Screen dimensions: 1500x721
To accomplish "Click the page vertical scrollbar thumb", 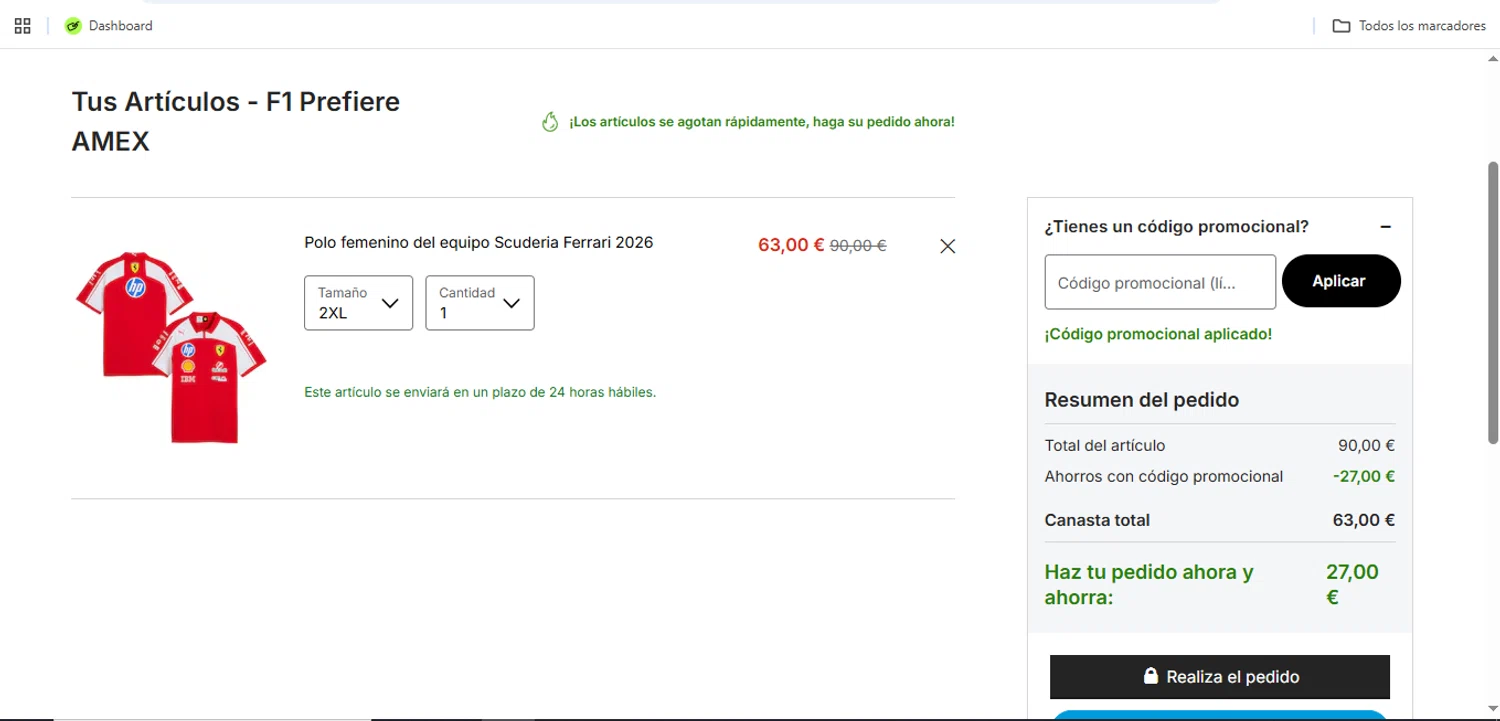I will point(1493,302).
